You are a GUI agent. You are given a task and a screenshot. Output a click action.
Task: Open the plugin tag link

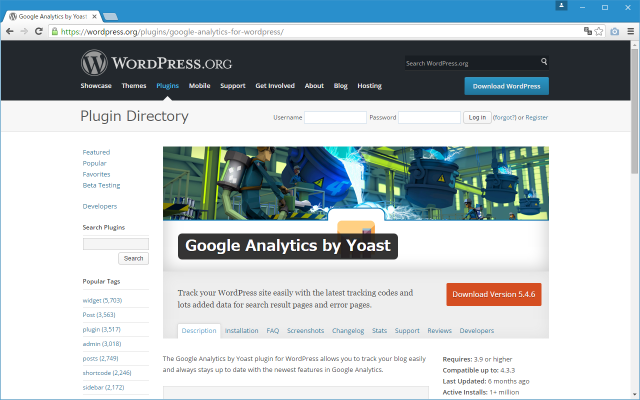[x=101, y=329]
